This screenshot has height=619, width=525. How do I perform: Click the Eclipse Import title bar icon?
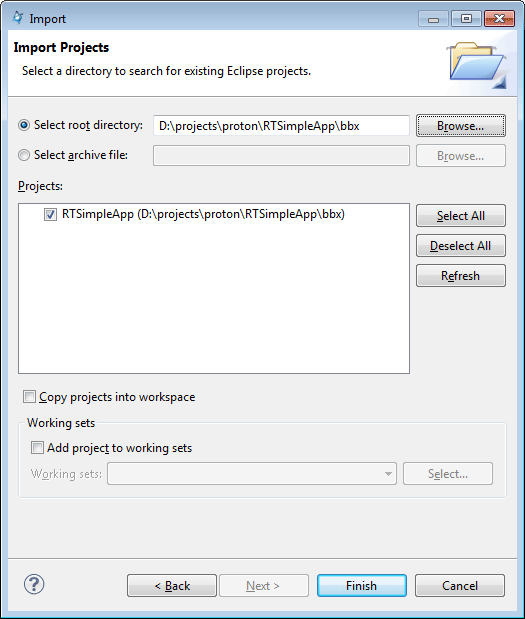click(x=18, y=18)
